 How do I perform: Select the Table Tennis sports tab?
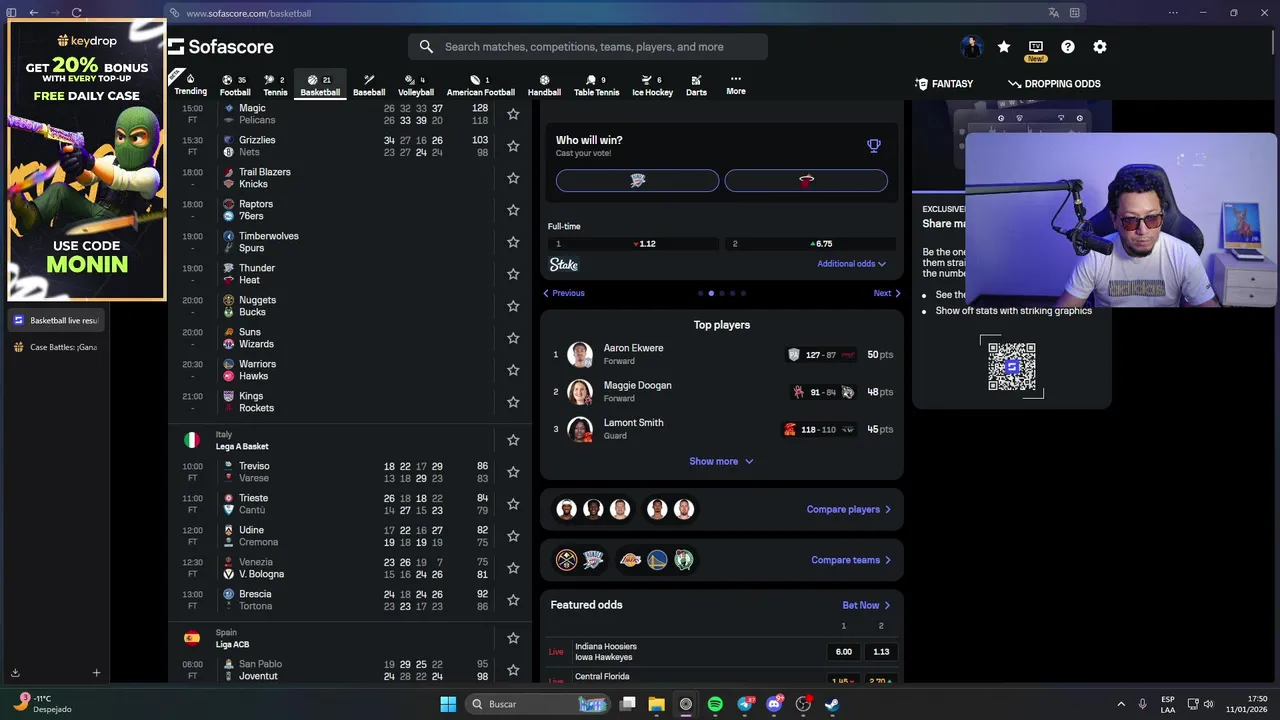click(x=596, y=85)
